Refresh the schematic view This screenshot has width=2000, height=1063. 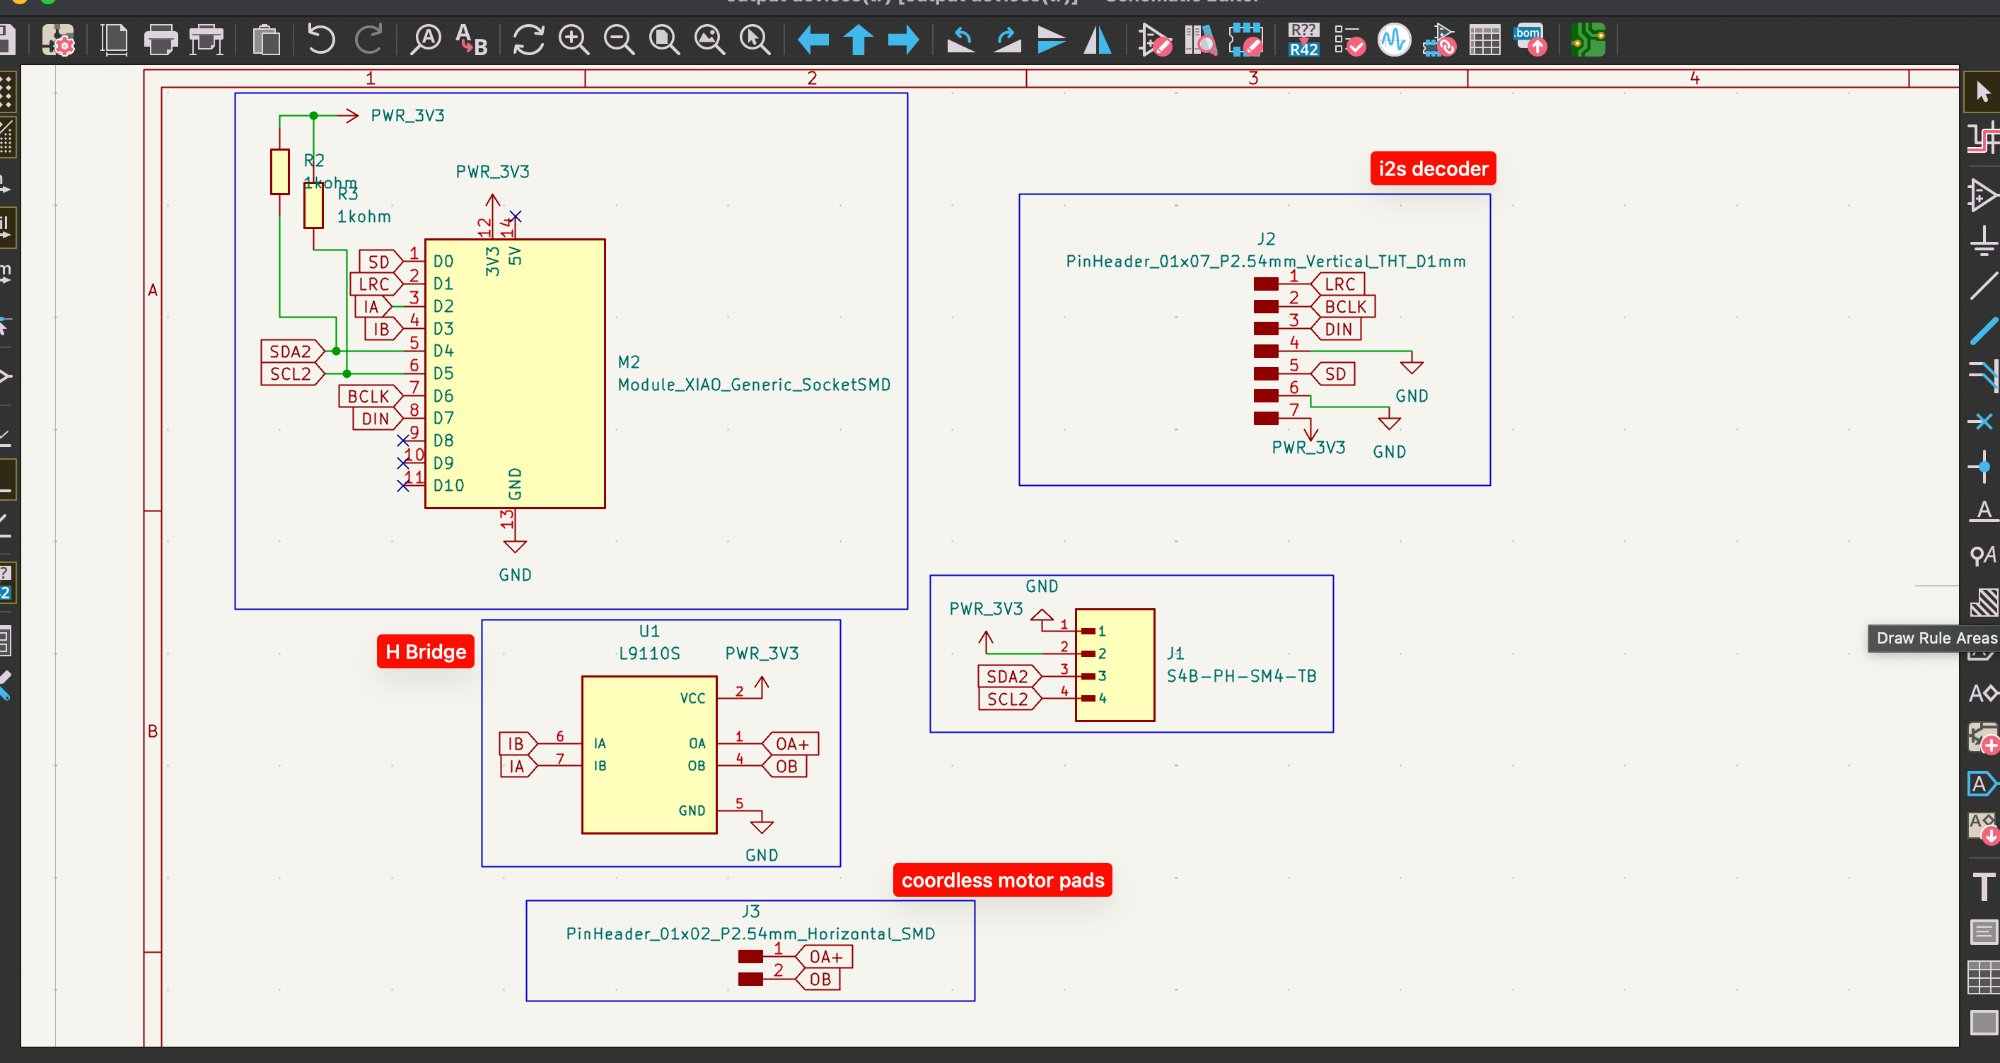pos(528,40)
